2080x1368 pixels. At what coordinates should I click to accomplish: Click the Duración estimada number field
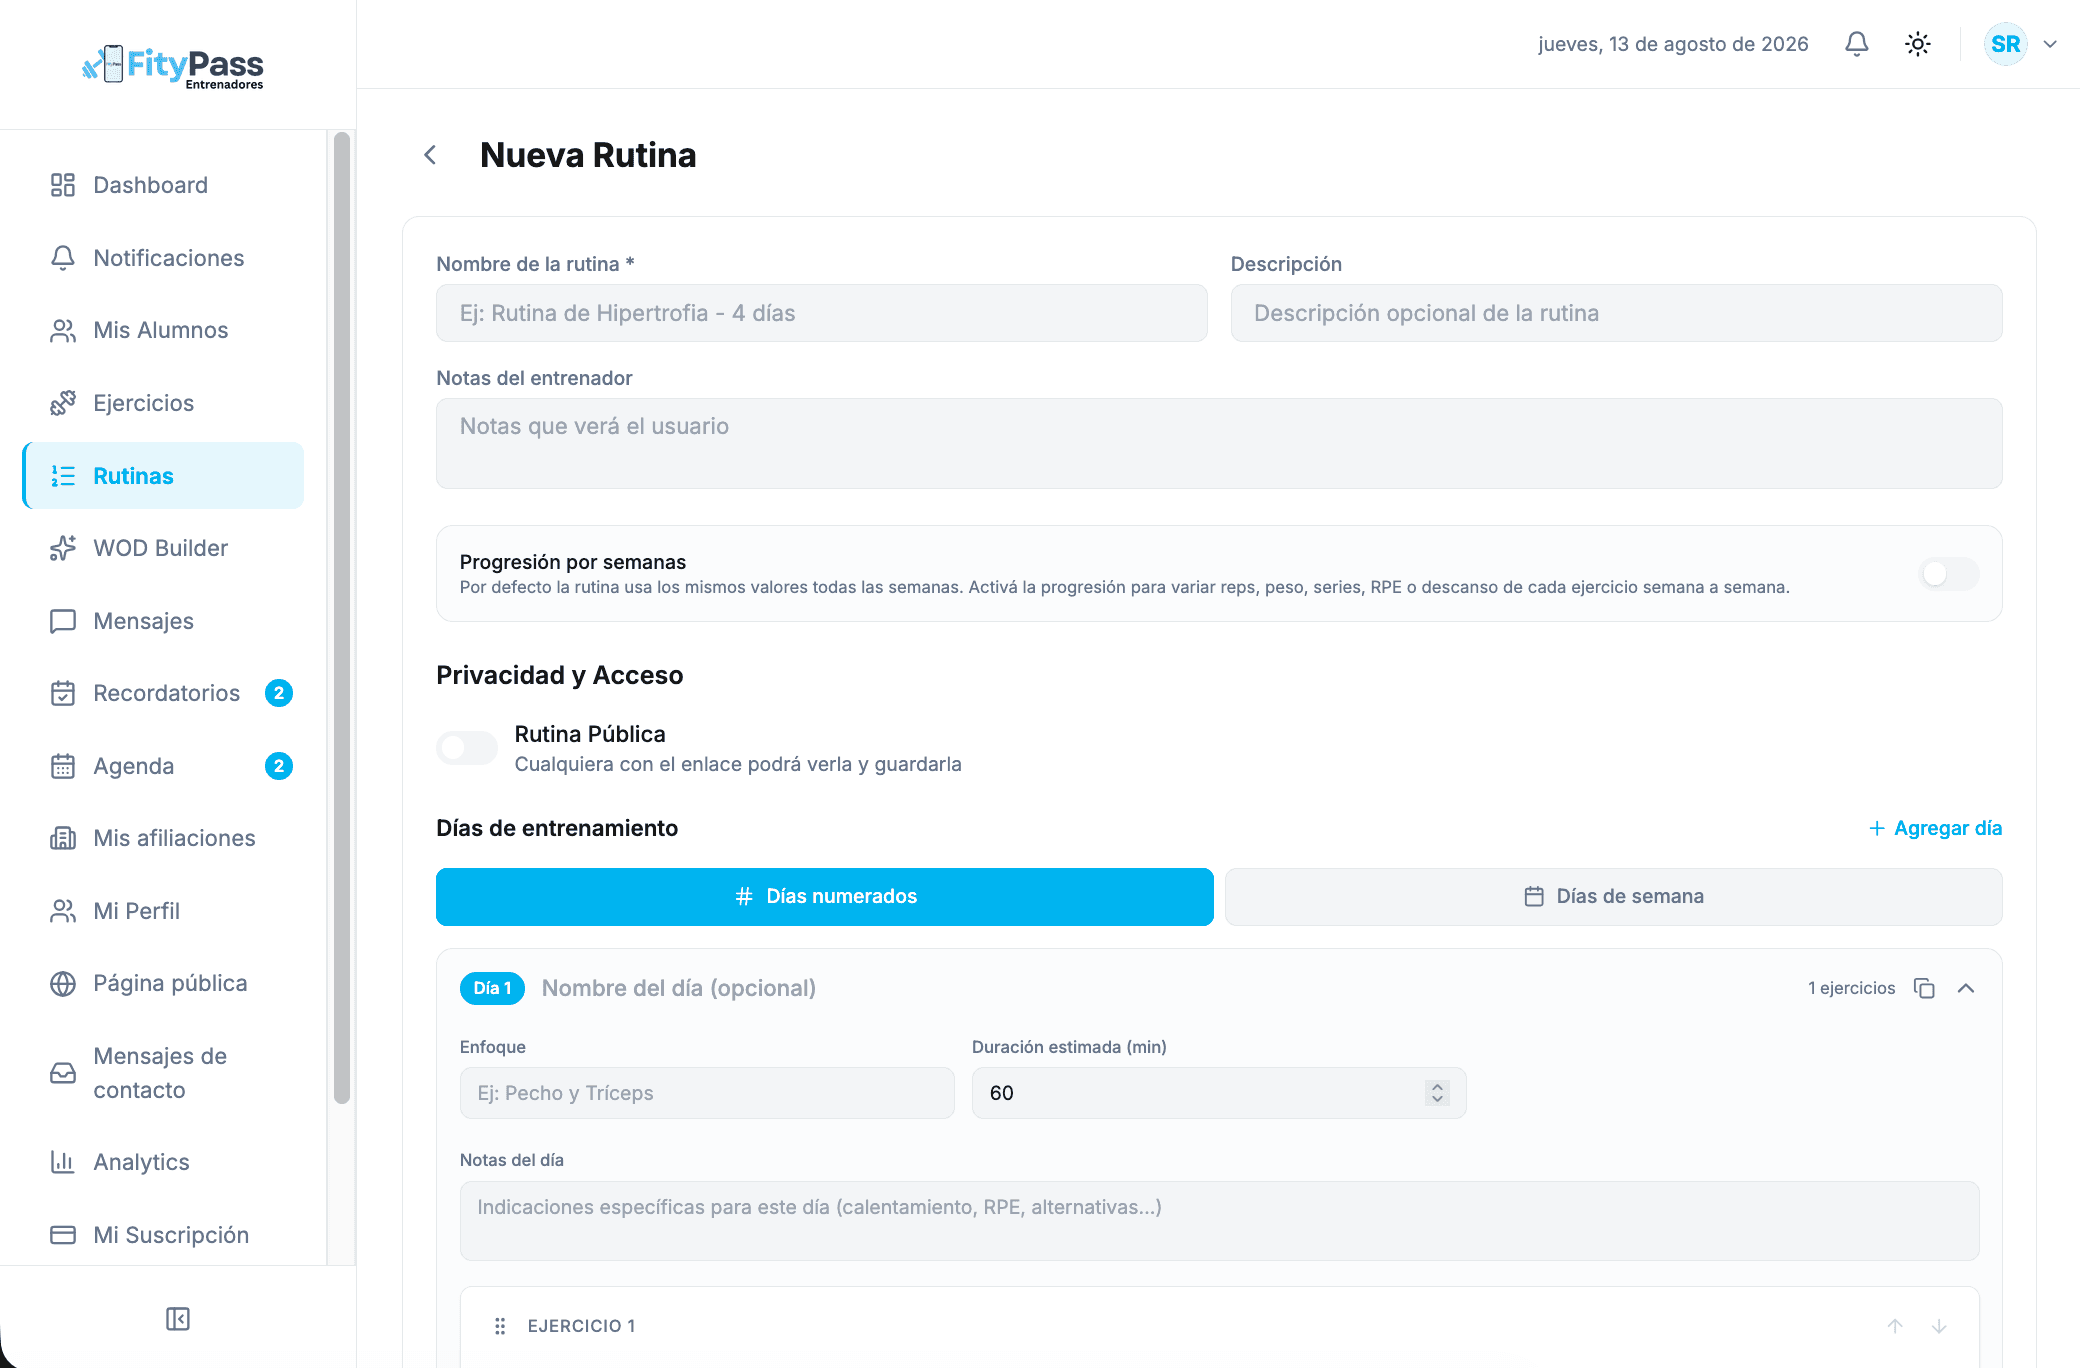click(x=1219, y=1093)
